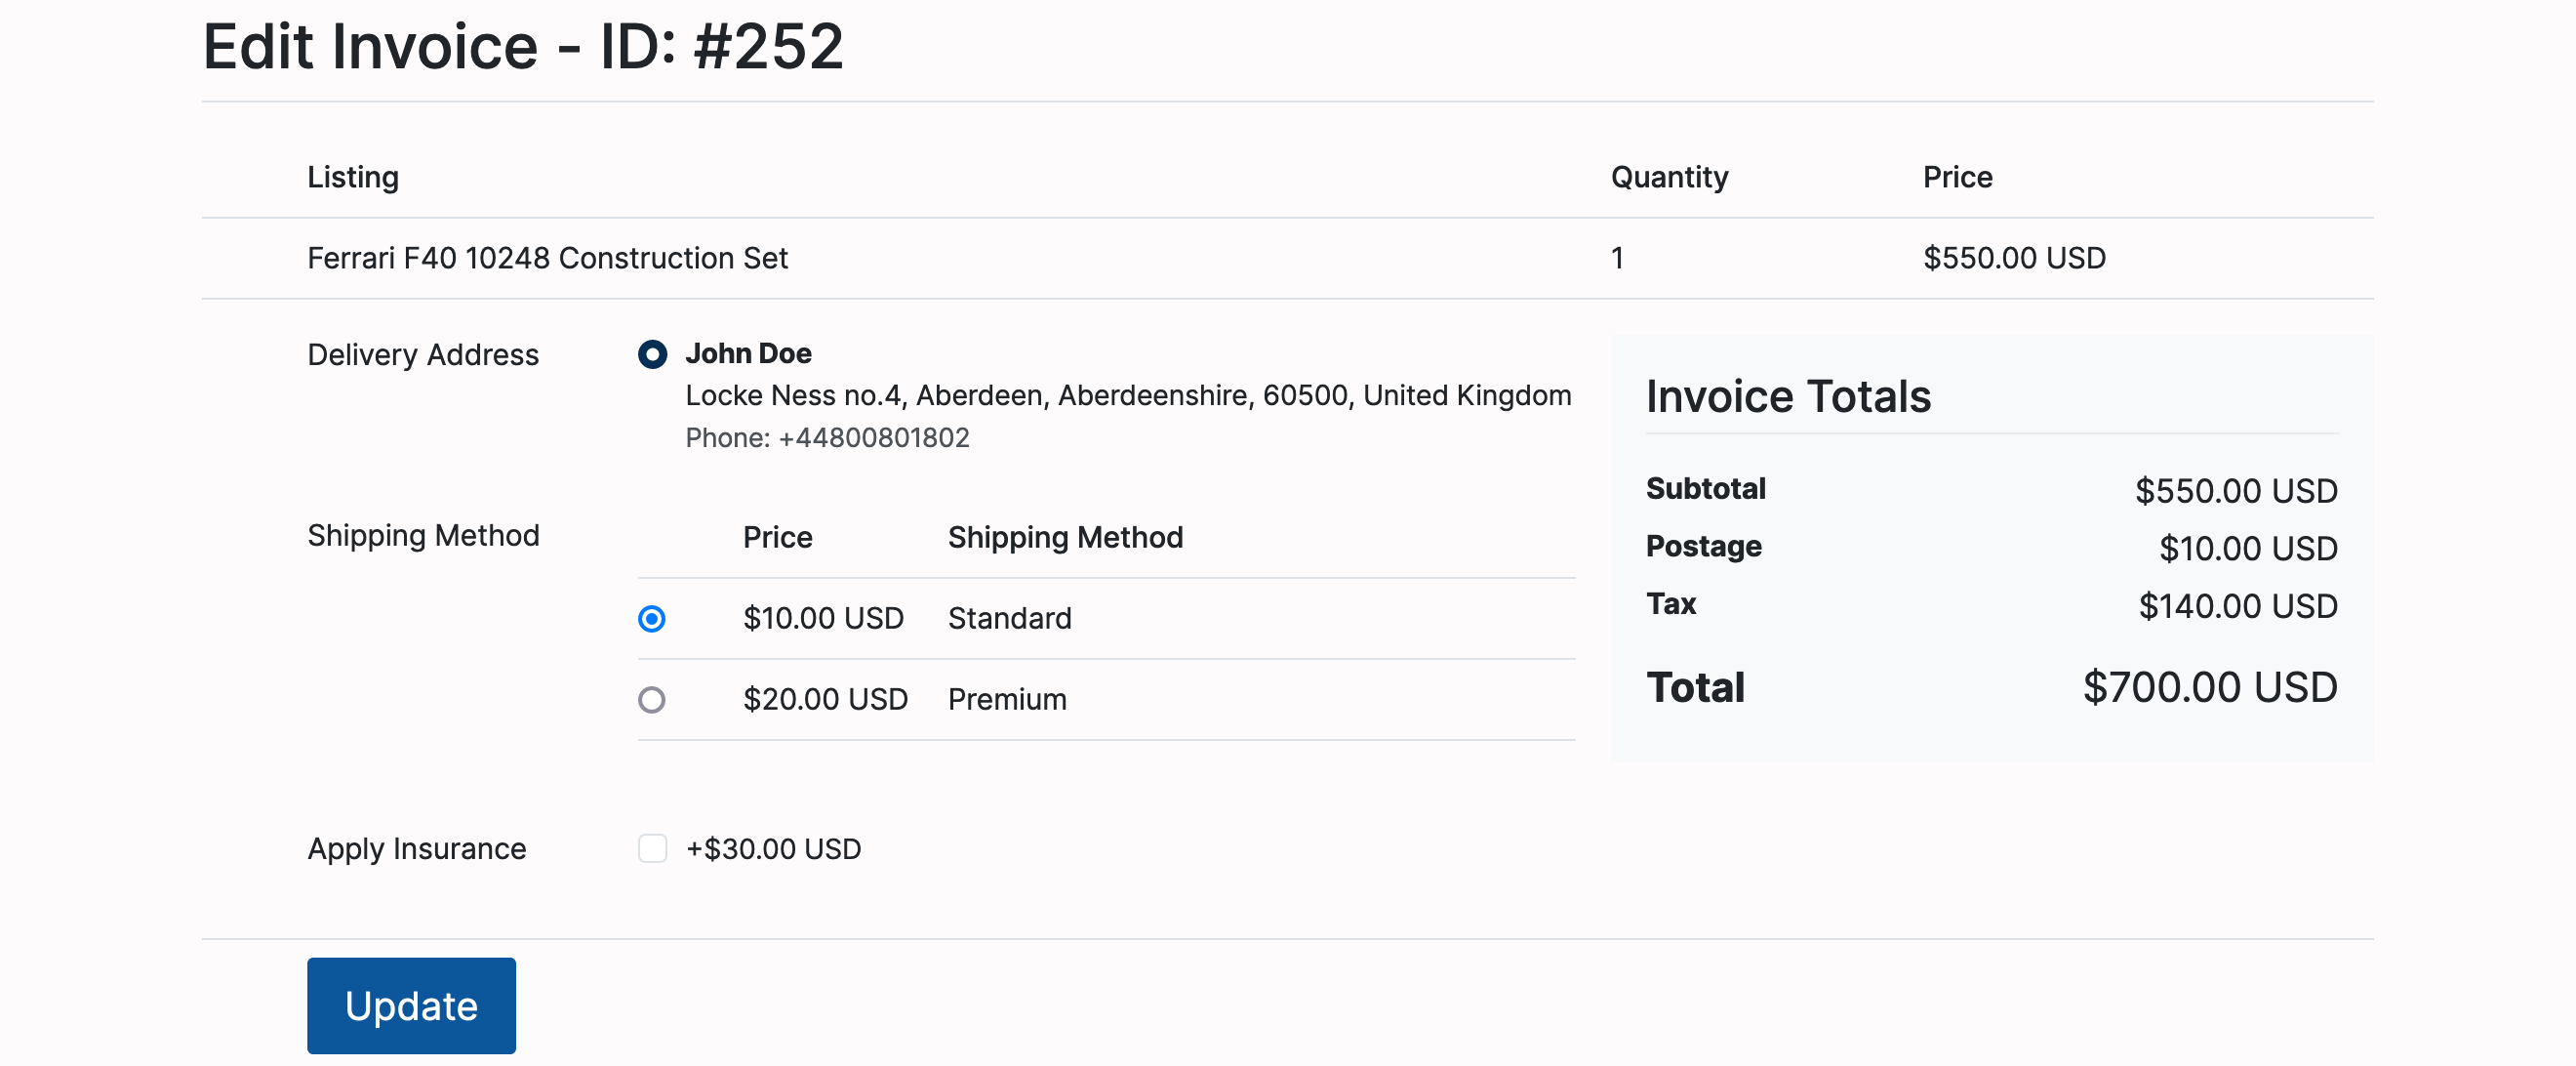Click the Listing column header
2576x1066 pixels.
pyautogui.click(x=353, y=177)
